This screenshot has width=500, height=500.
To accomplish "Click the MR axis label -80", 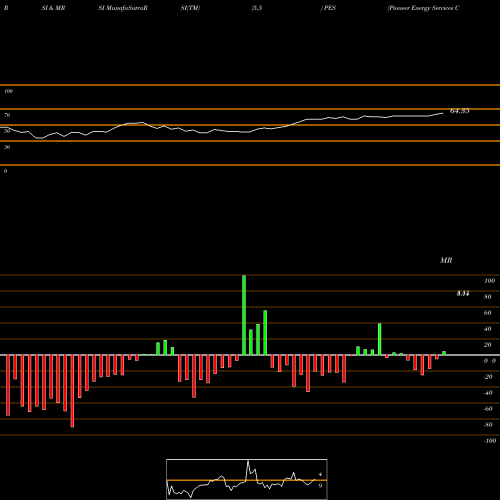I will click(x=488, y=425).
